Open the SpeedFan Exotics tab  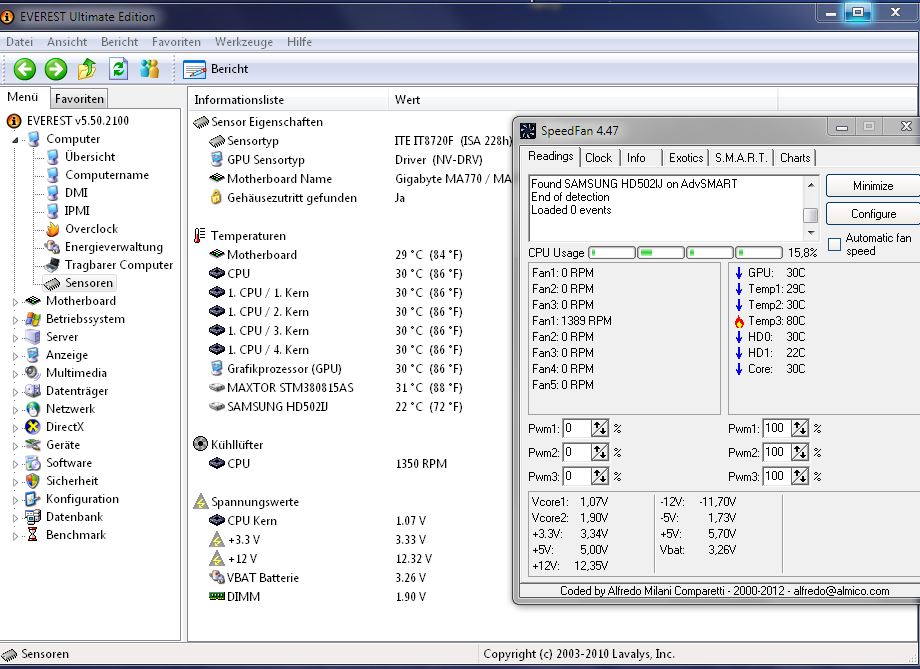[x=686, y=158]
